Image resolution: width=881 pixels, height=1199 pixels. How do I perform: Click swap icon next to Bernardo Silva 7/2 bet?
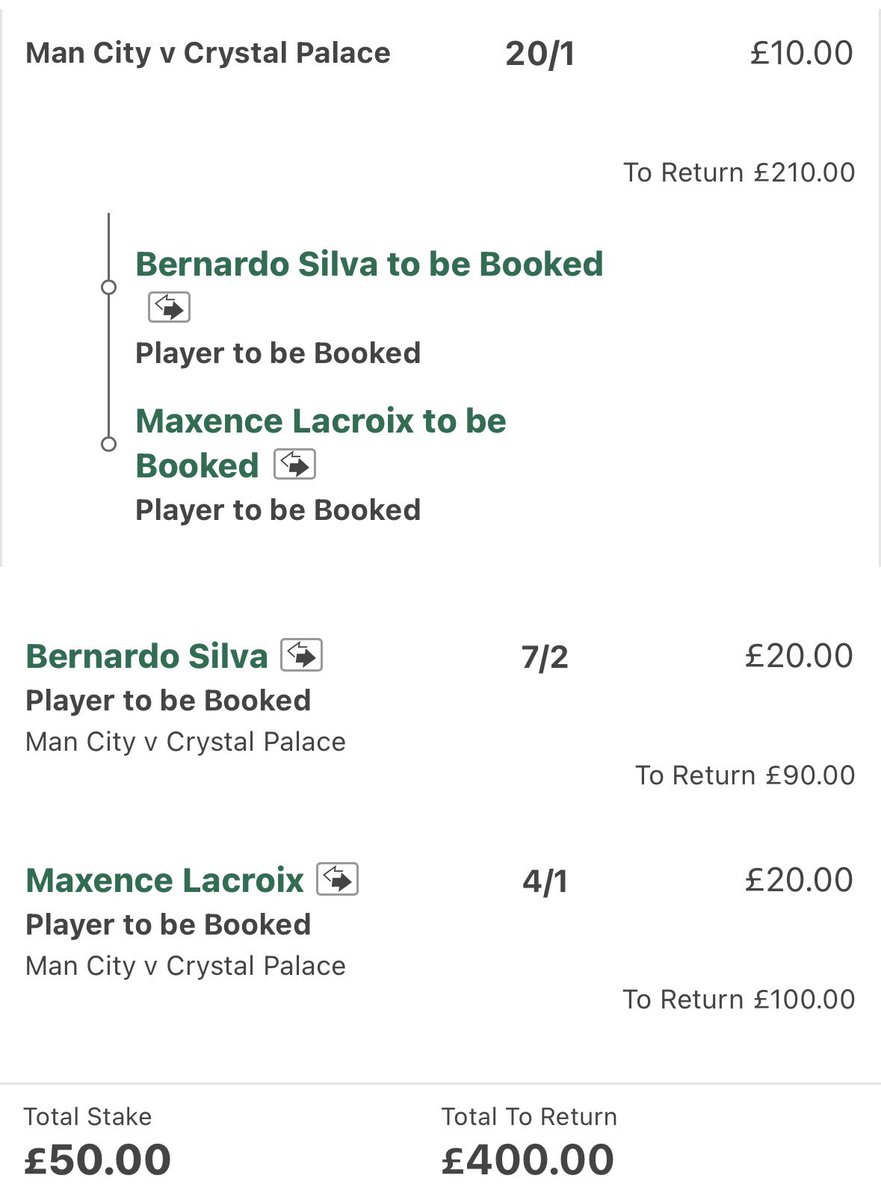[302, 655]
